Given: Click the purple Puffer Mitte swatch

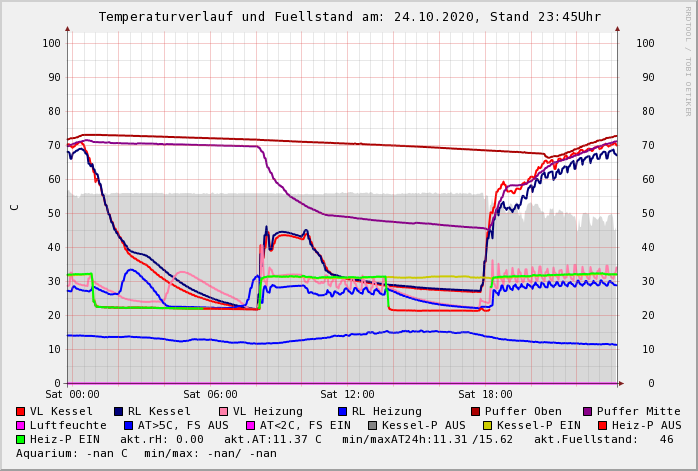Looking at the screenshot, I should coord(588,412).
